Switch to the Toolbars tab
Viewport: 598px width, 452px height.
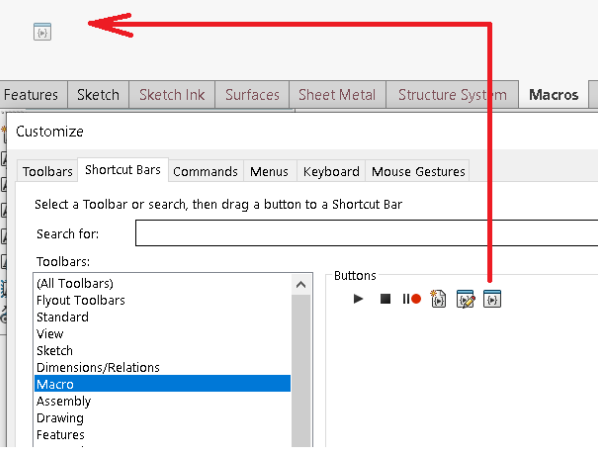[47, 171]
